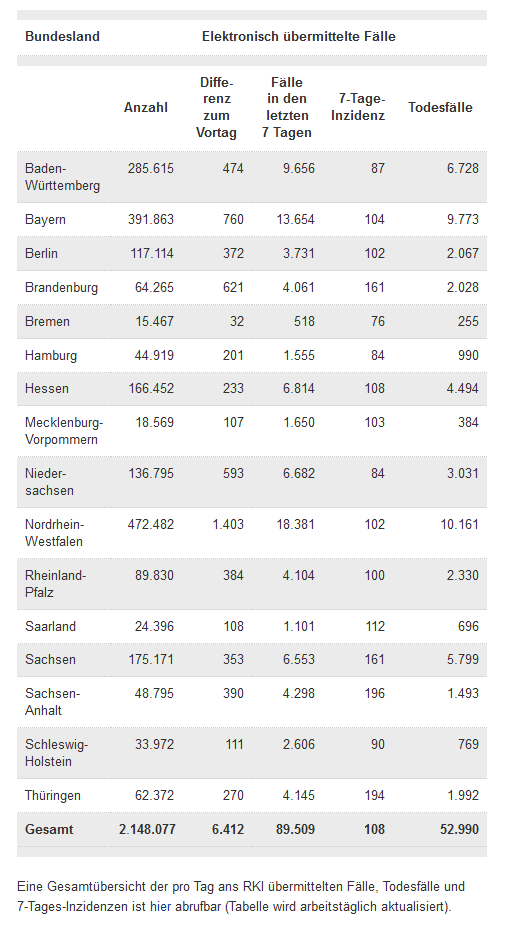Image resolution: width=510 pixels, height=938 pixels.
Task: Click the 7-Tage-Inzidenz column header
Action: (x=358, y=108)
